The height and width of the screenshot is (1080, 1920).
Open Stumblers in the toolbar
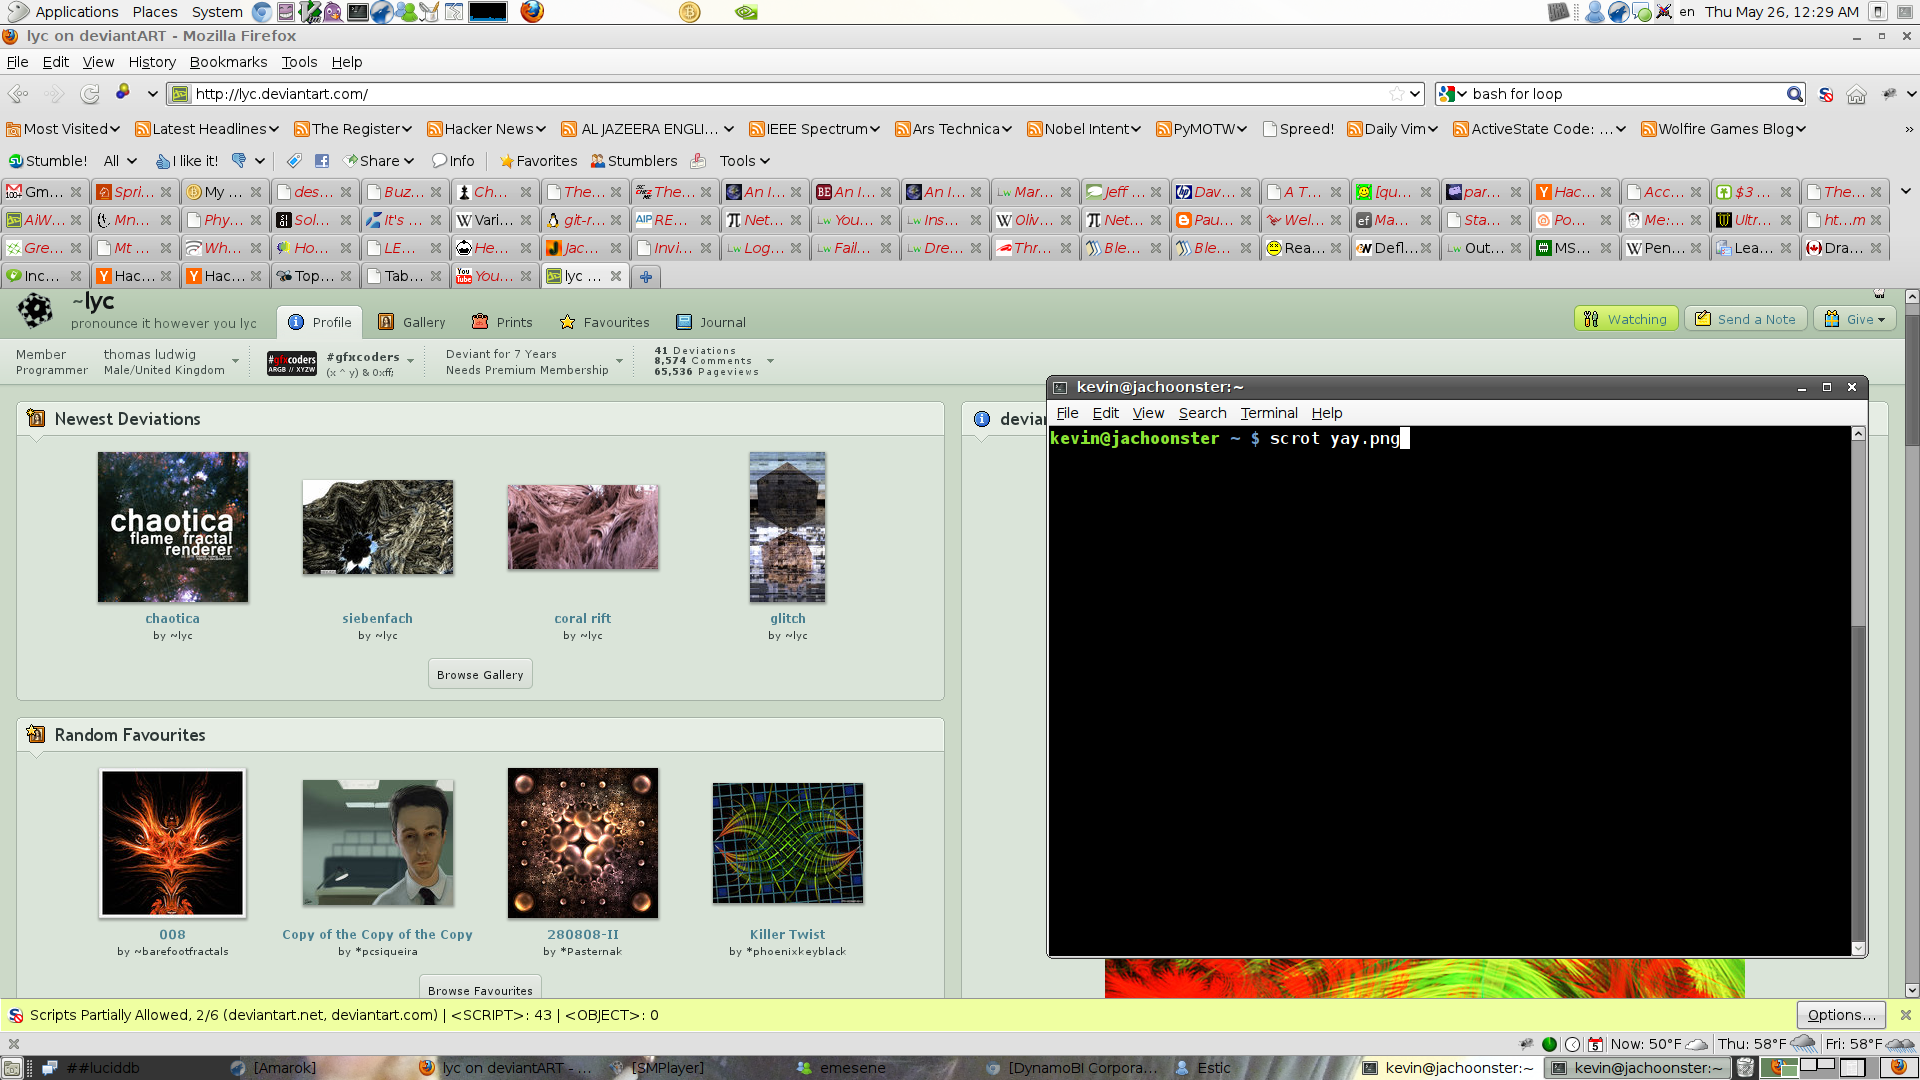(x=633, y=161)
